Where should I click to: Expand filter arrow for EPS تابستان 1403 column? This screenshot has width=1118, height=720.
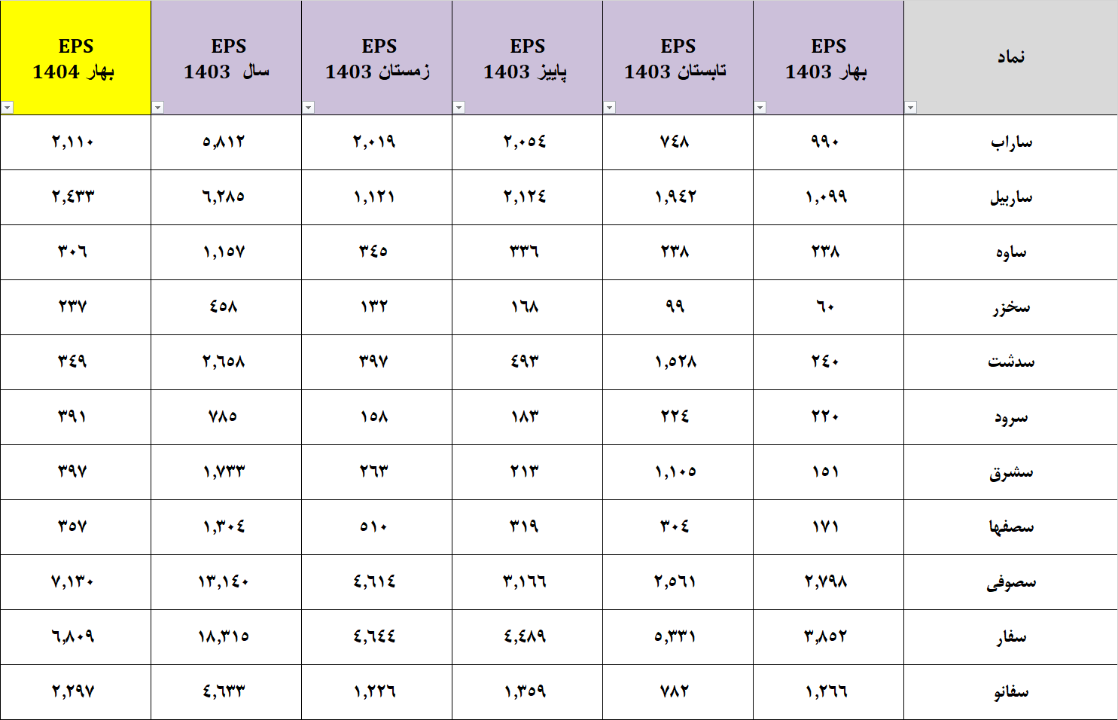[x=610, y=107]
